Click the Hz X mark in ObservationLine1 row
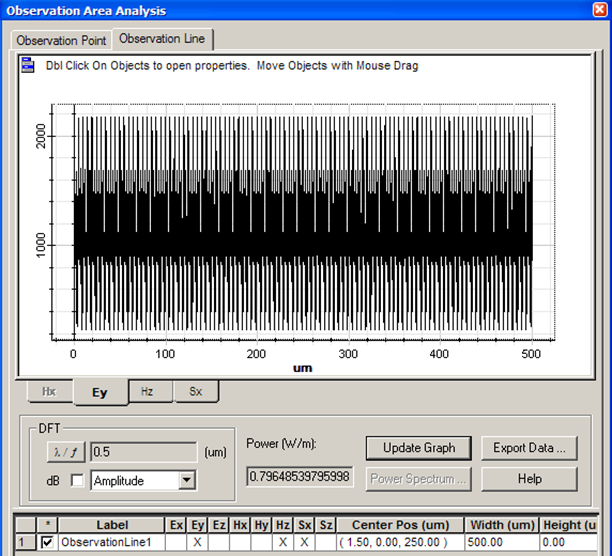 coord(283,542)
